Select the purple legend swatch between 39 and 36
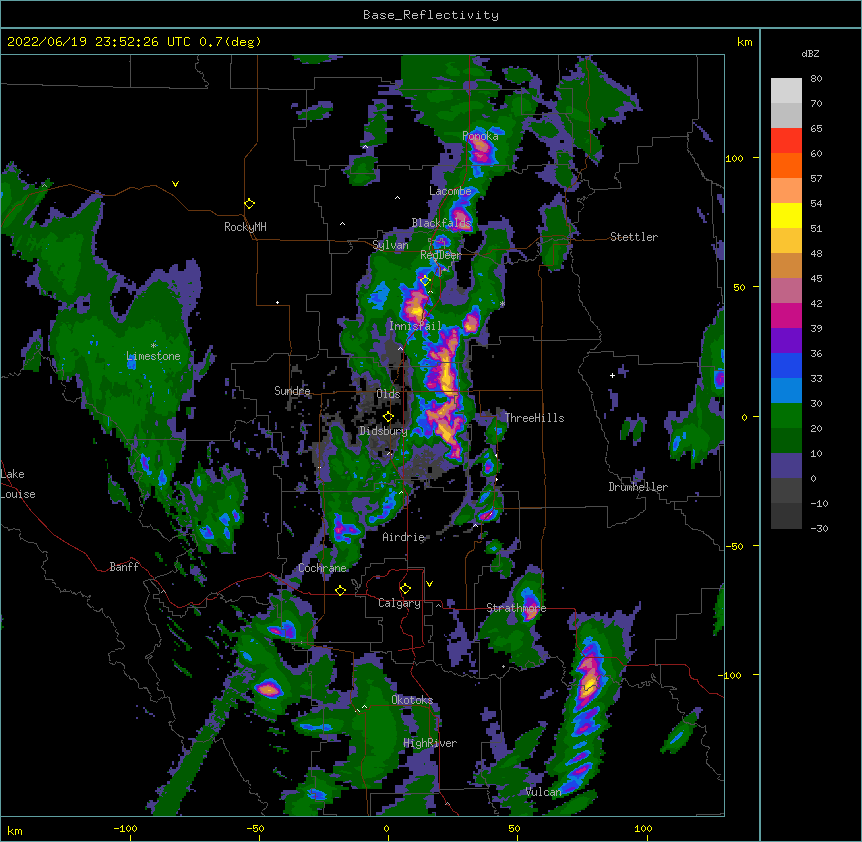 [x=786, y=341]
